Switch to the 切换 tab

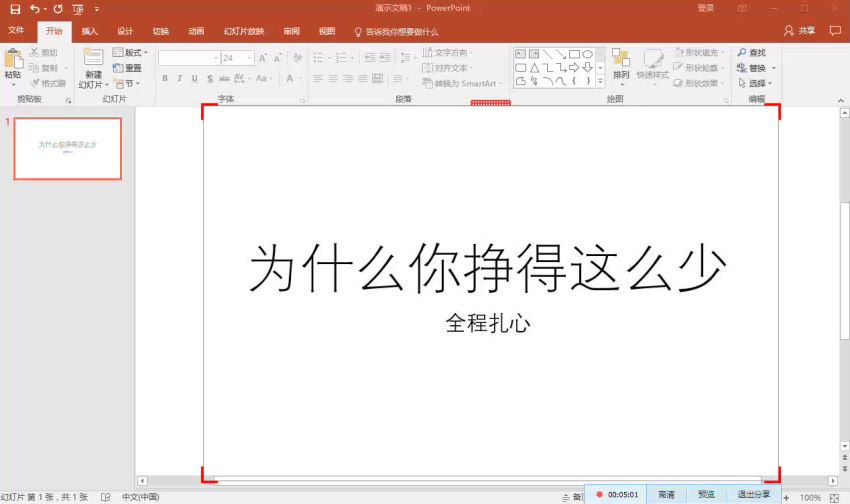(x=160, y=31)
